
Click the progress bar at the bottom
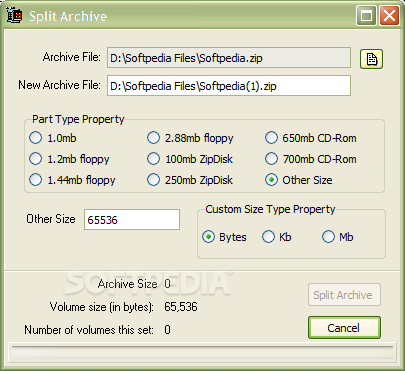202,353
